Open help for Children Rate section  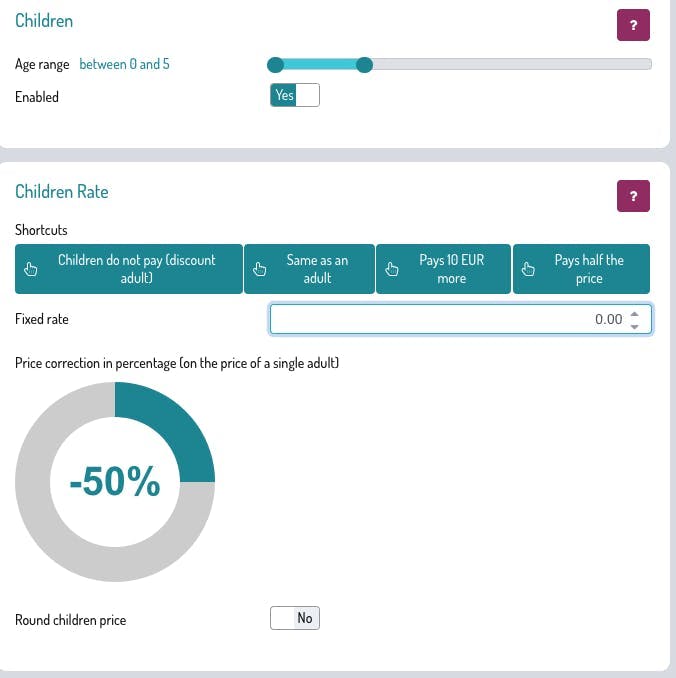pos(633,196)
